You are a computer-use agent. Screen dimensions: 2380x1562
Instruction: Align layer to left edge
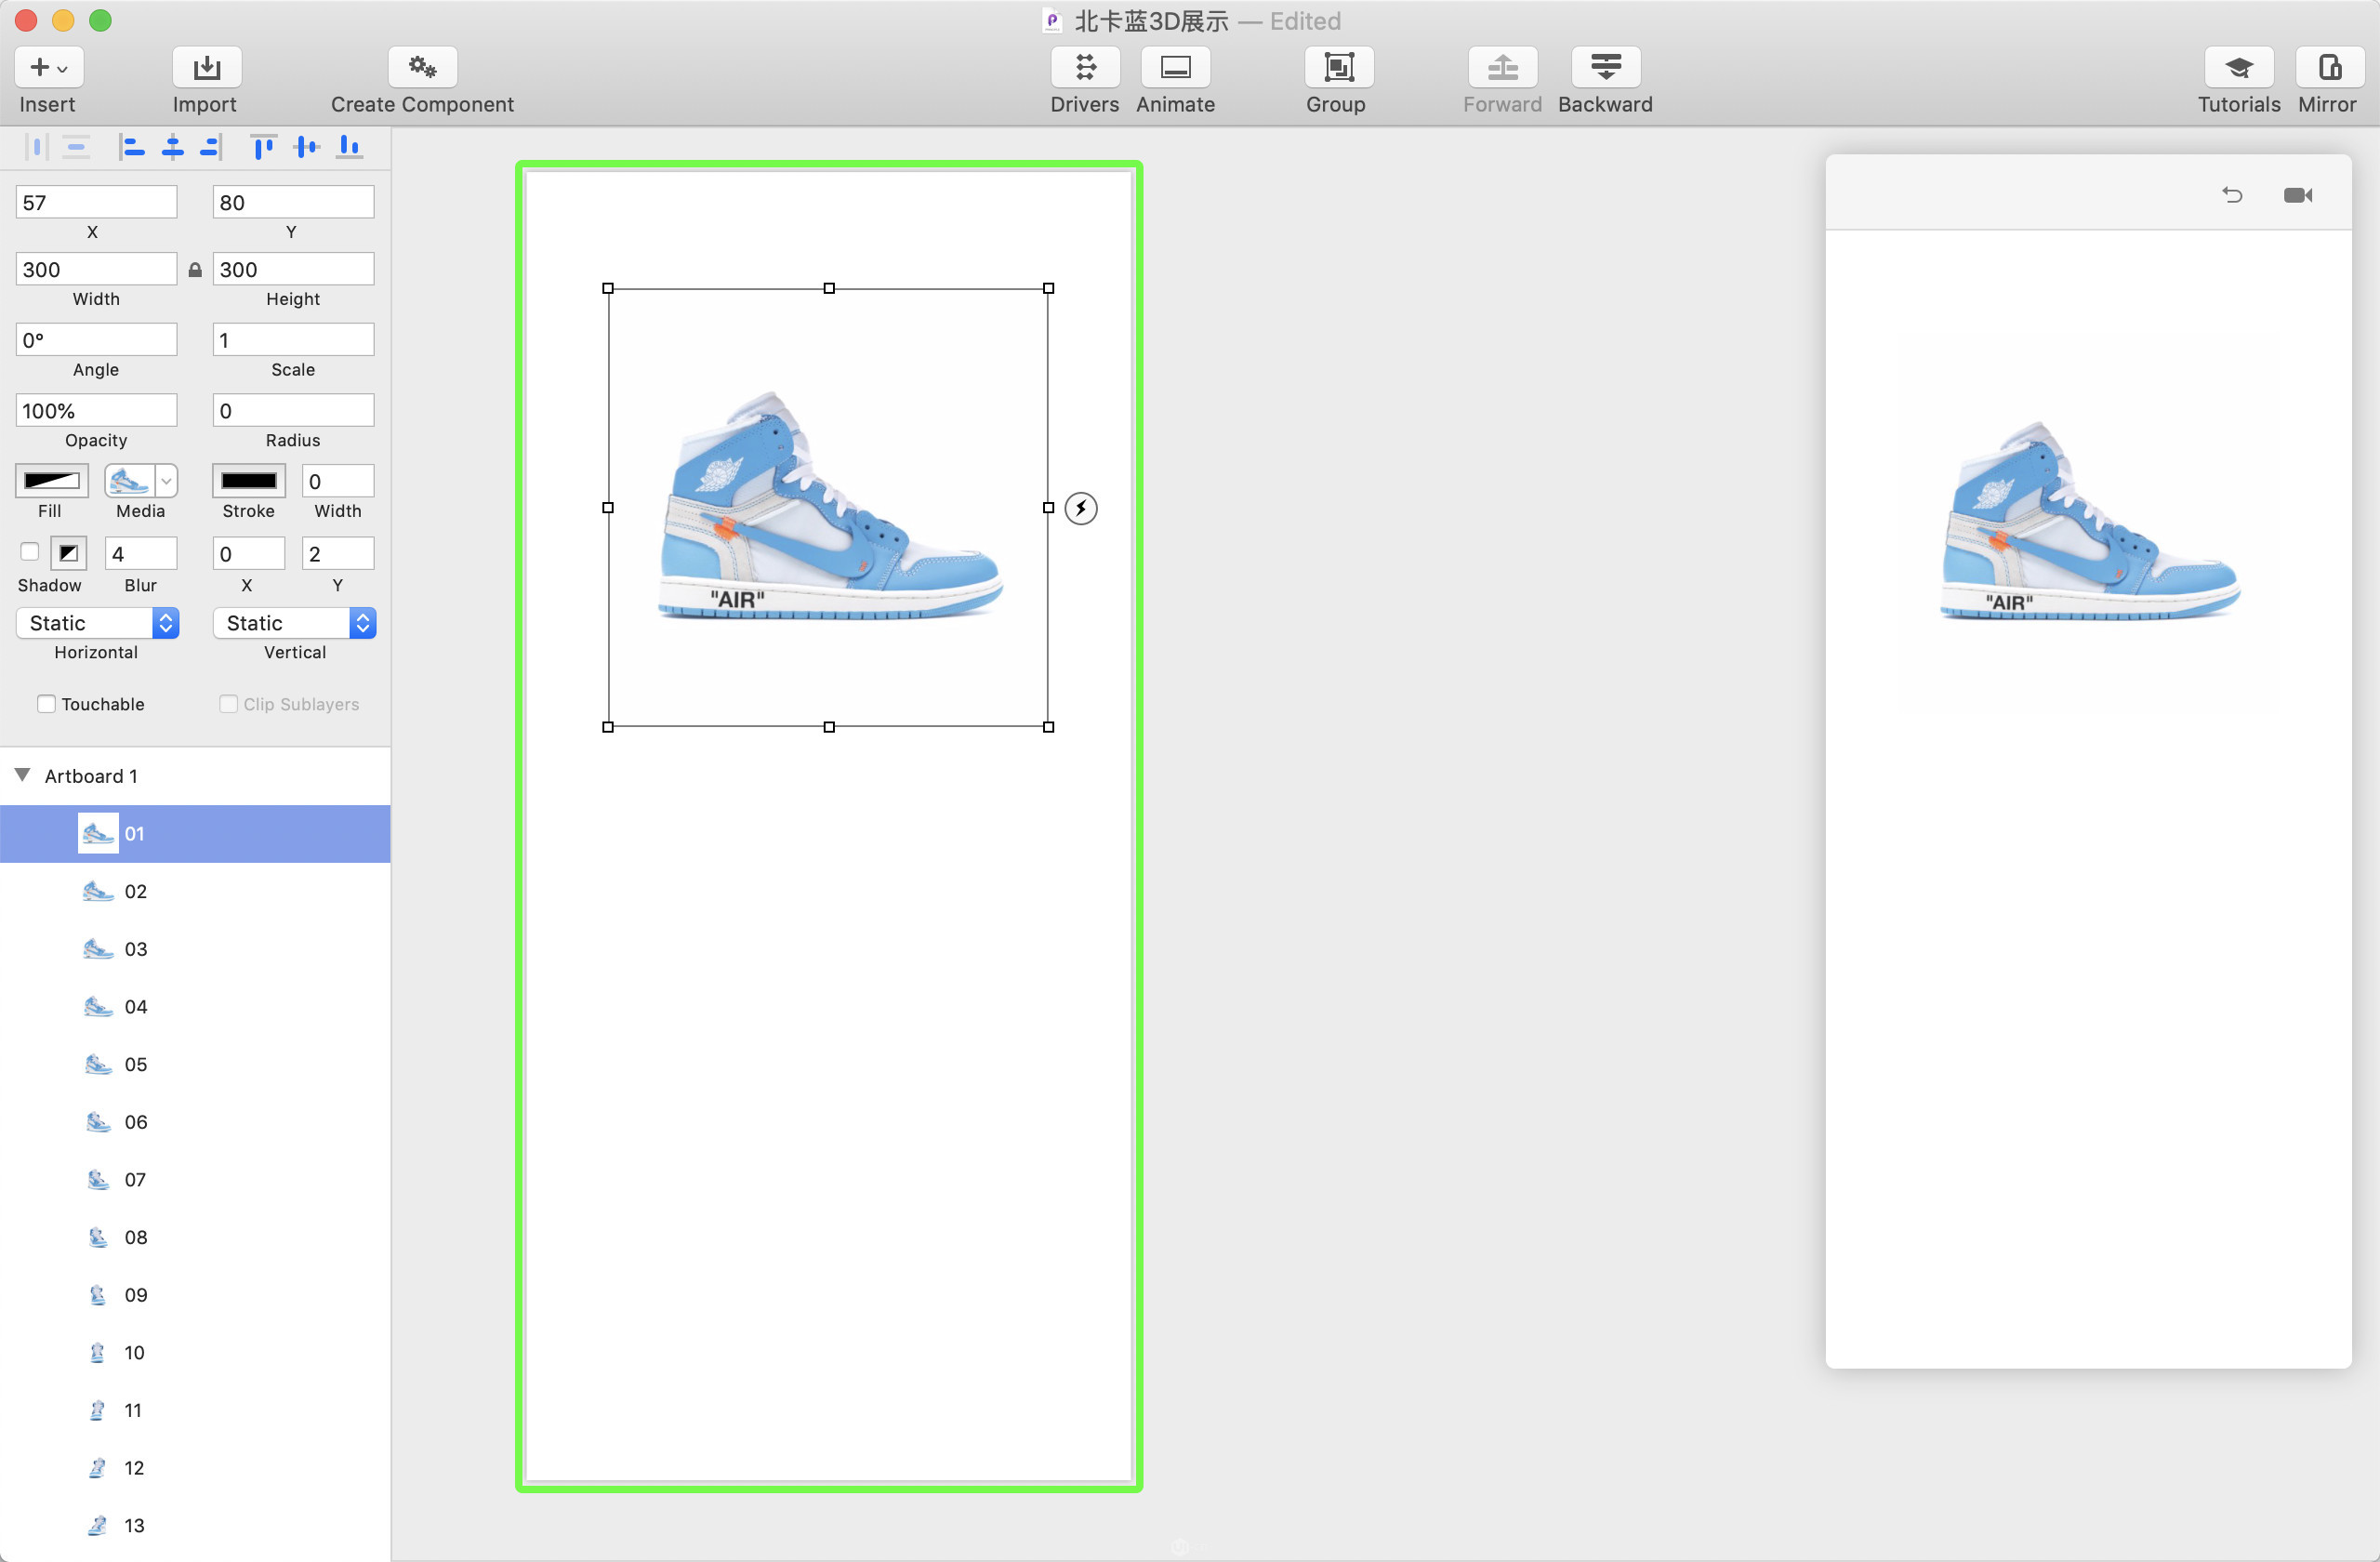(x=131, y=148)
